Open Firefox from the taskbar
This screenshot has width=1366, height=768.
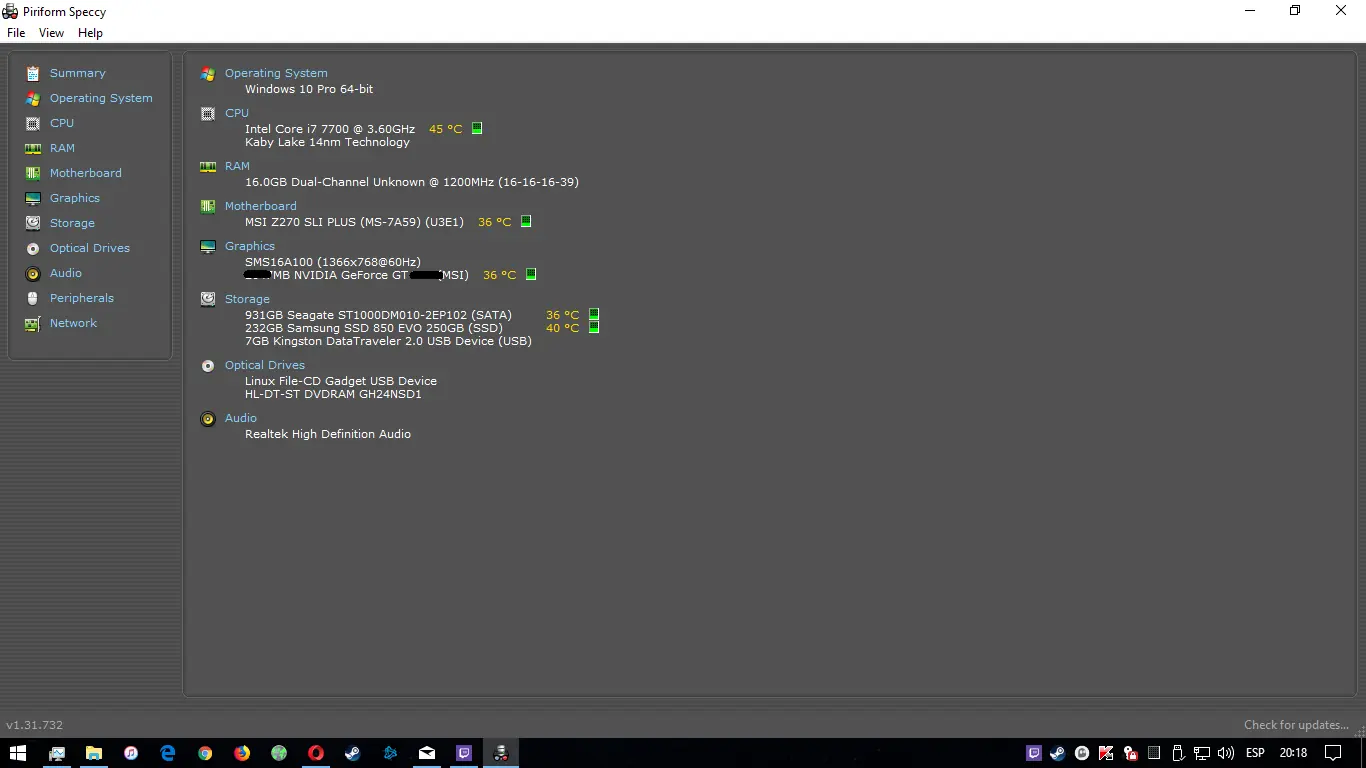pos(241,753)
